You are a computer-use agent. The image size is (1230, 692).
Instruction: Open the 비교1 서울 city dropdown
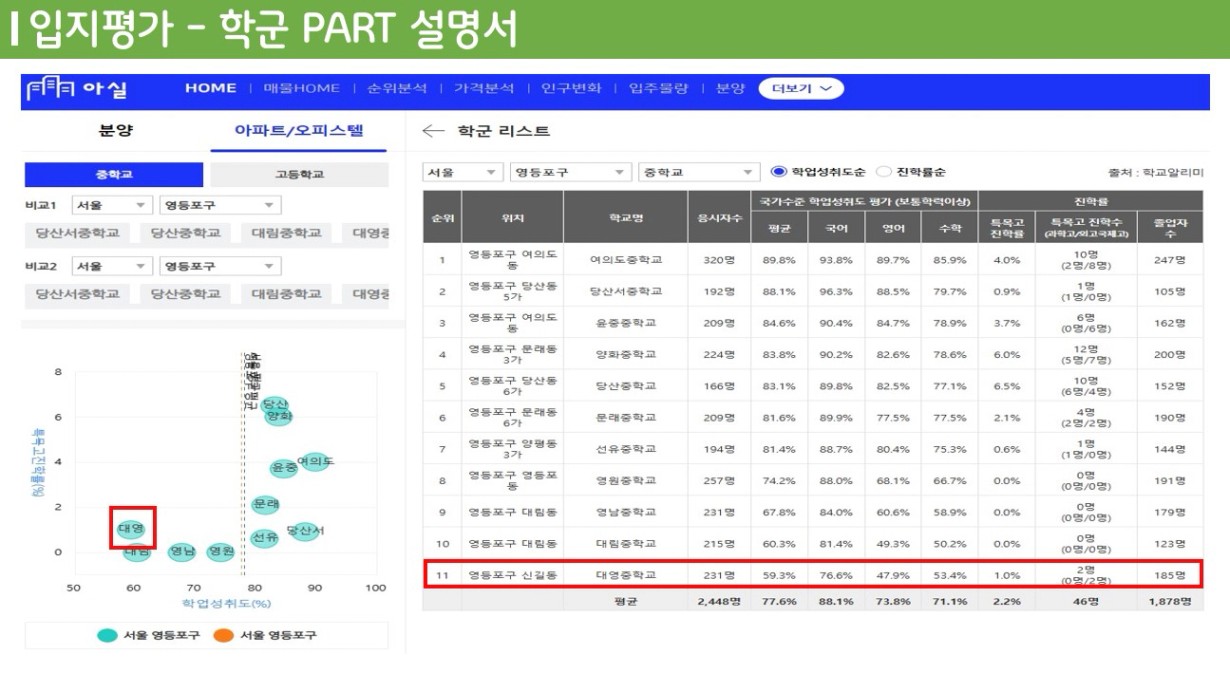111,205
